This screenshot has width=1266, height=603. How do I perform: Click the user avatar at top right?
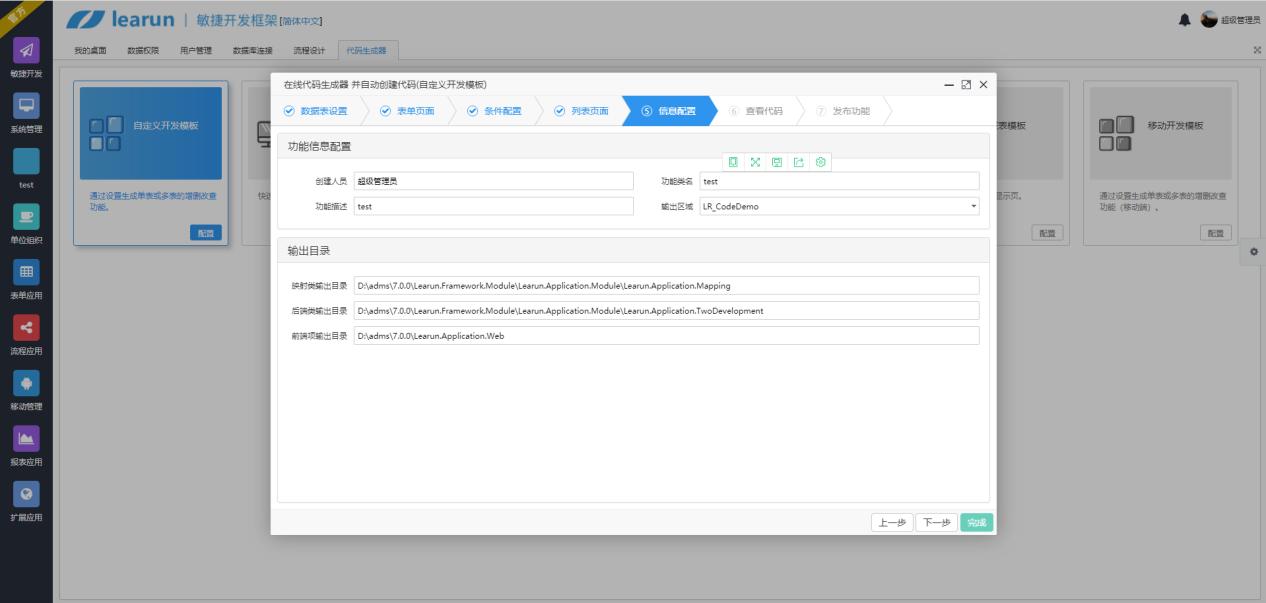1209,19
